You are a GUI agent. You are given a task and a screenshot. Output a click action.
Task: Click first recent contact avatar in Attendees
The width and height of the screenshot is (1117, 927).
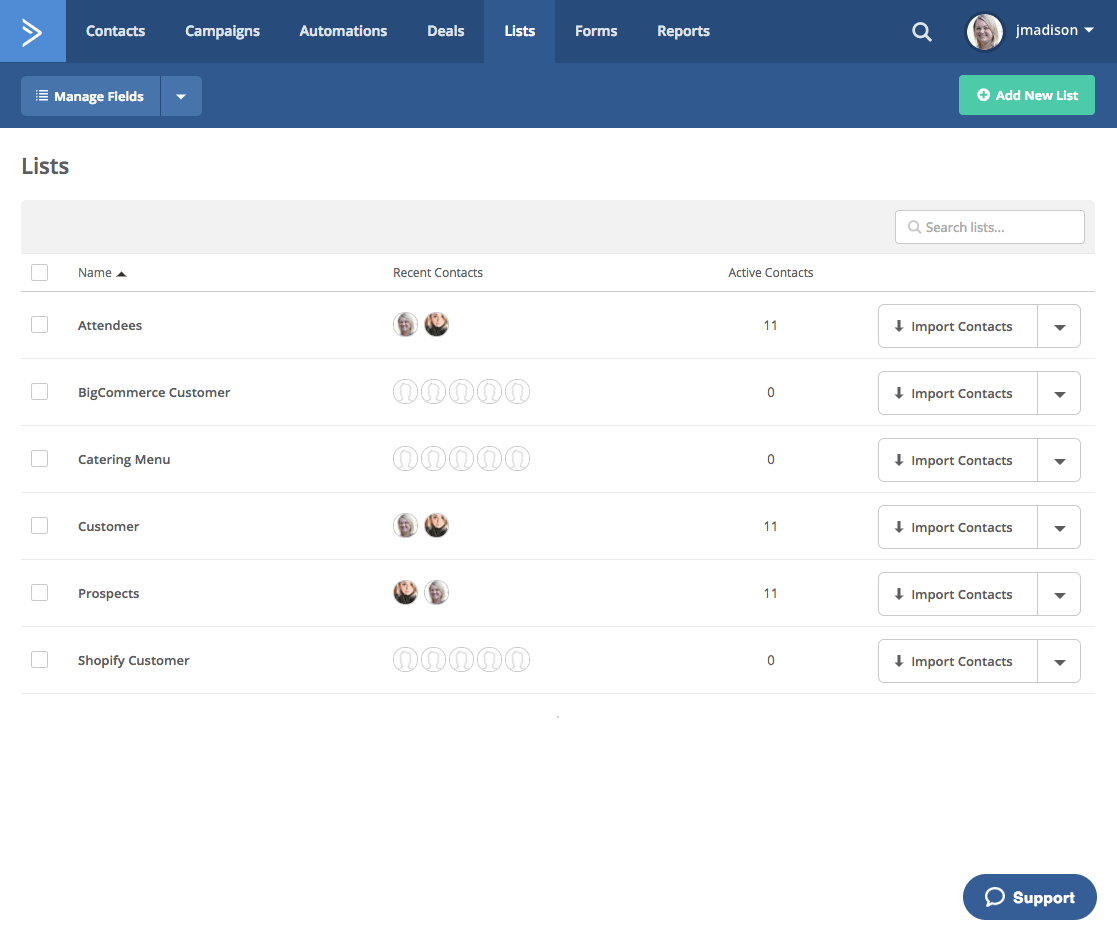point(405,325)
